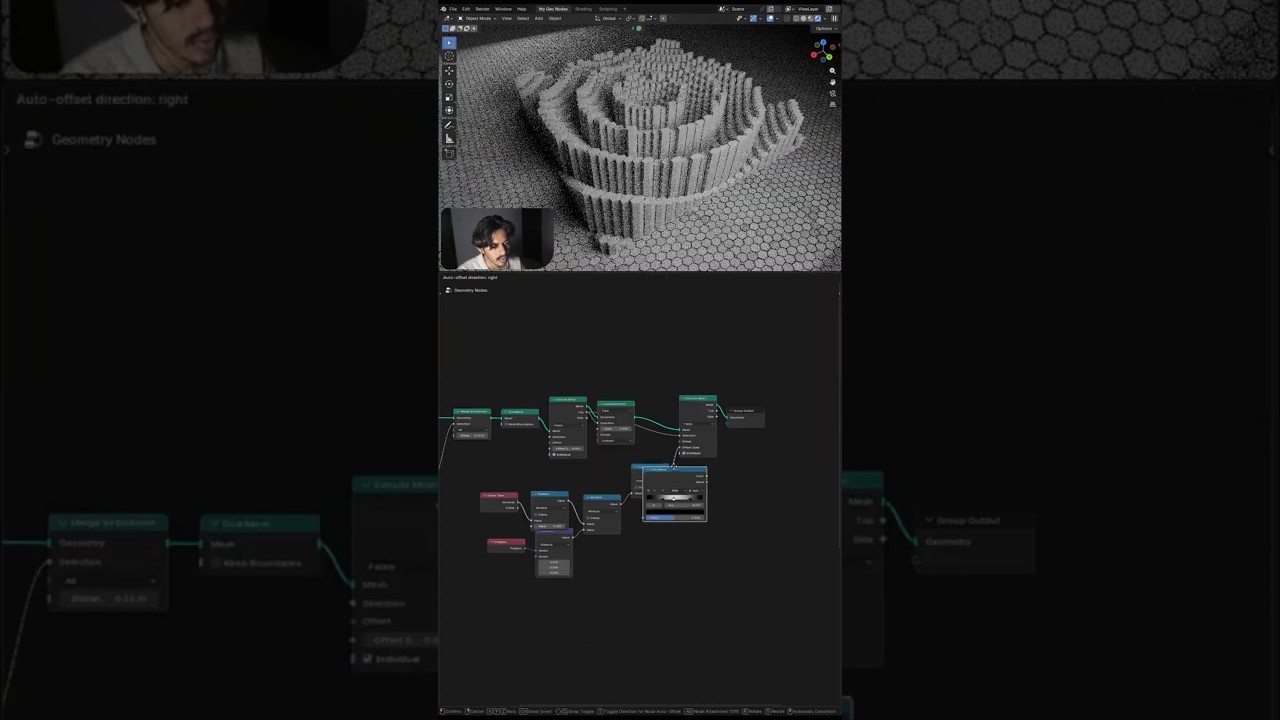
Task: Click the new scene icon beside Scene field
Action: (x=771, y=9)
